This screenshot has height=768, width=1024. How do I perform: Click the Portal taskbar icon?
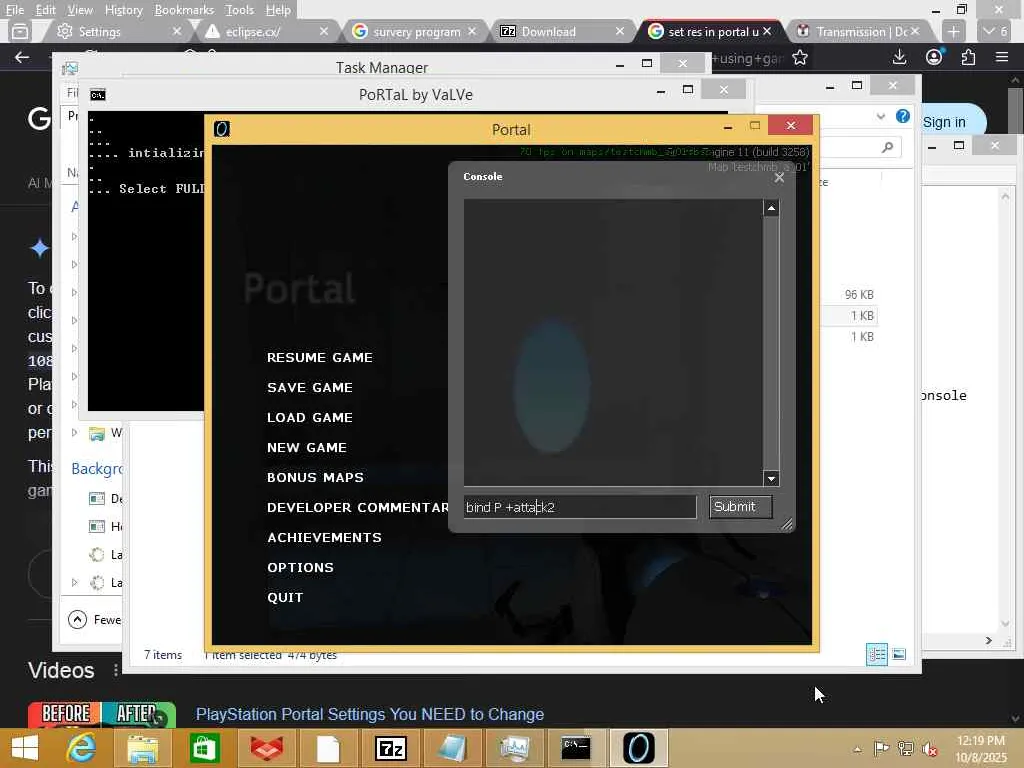[x=638, y=748]
